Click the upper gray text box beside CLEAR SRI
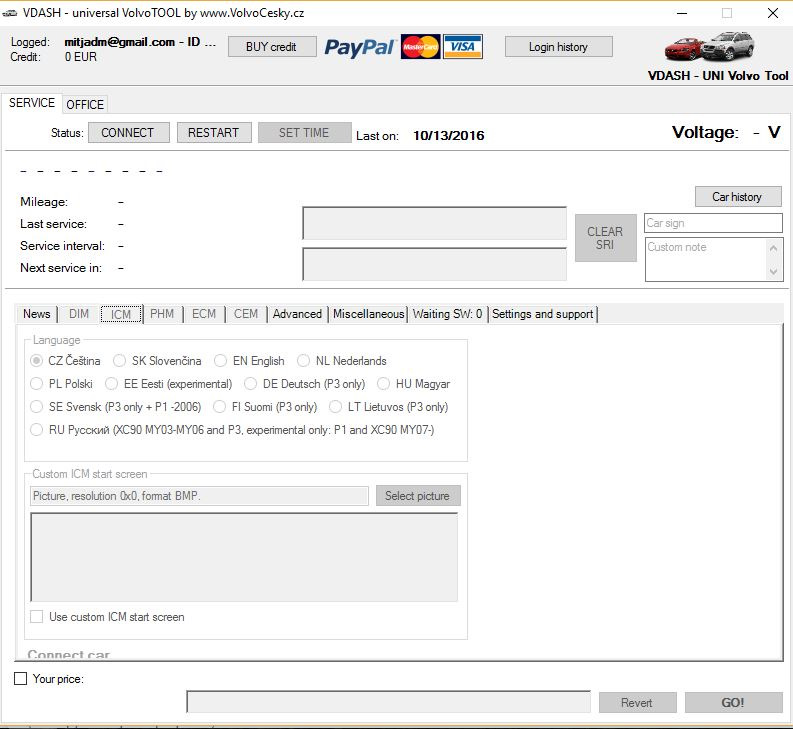This screenshot has width=793, height=729. tap(434, 223)
